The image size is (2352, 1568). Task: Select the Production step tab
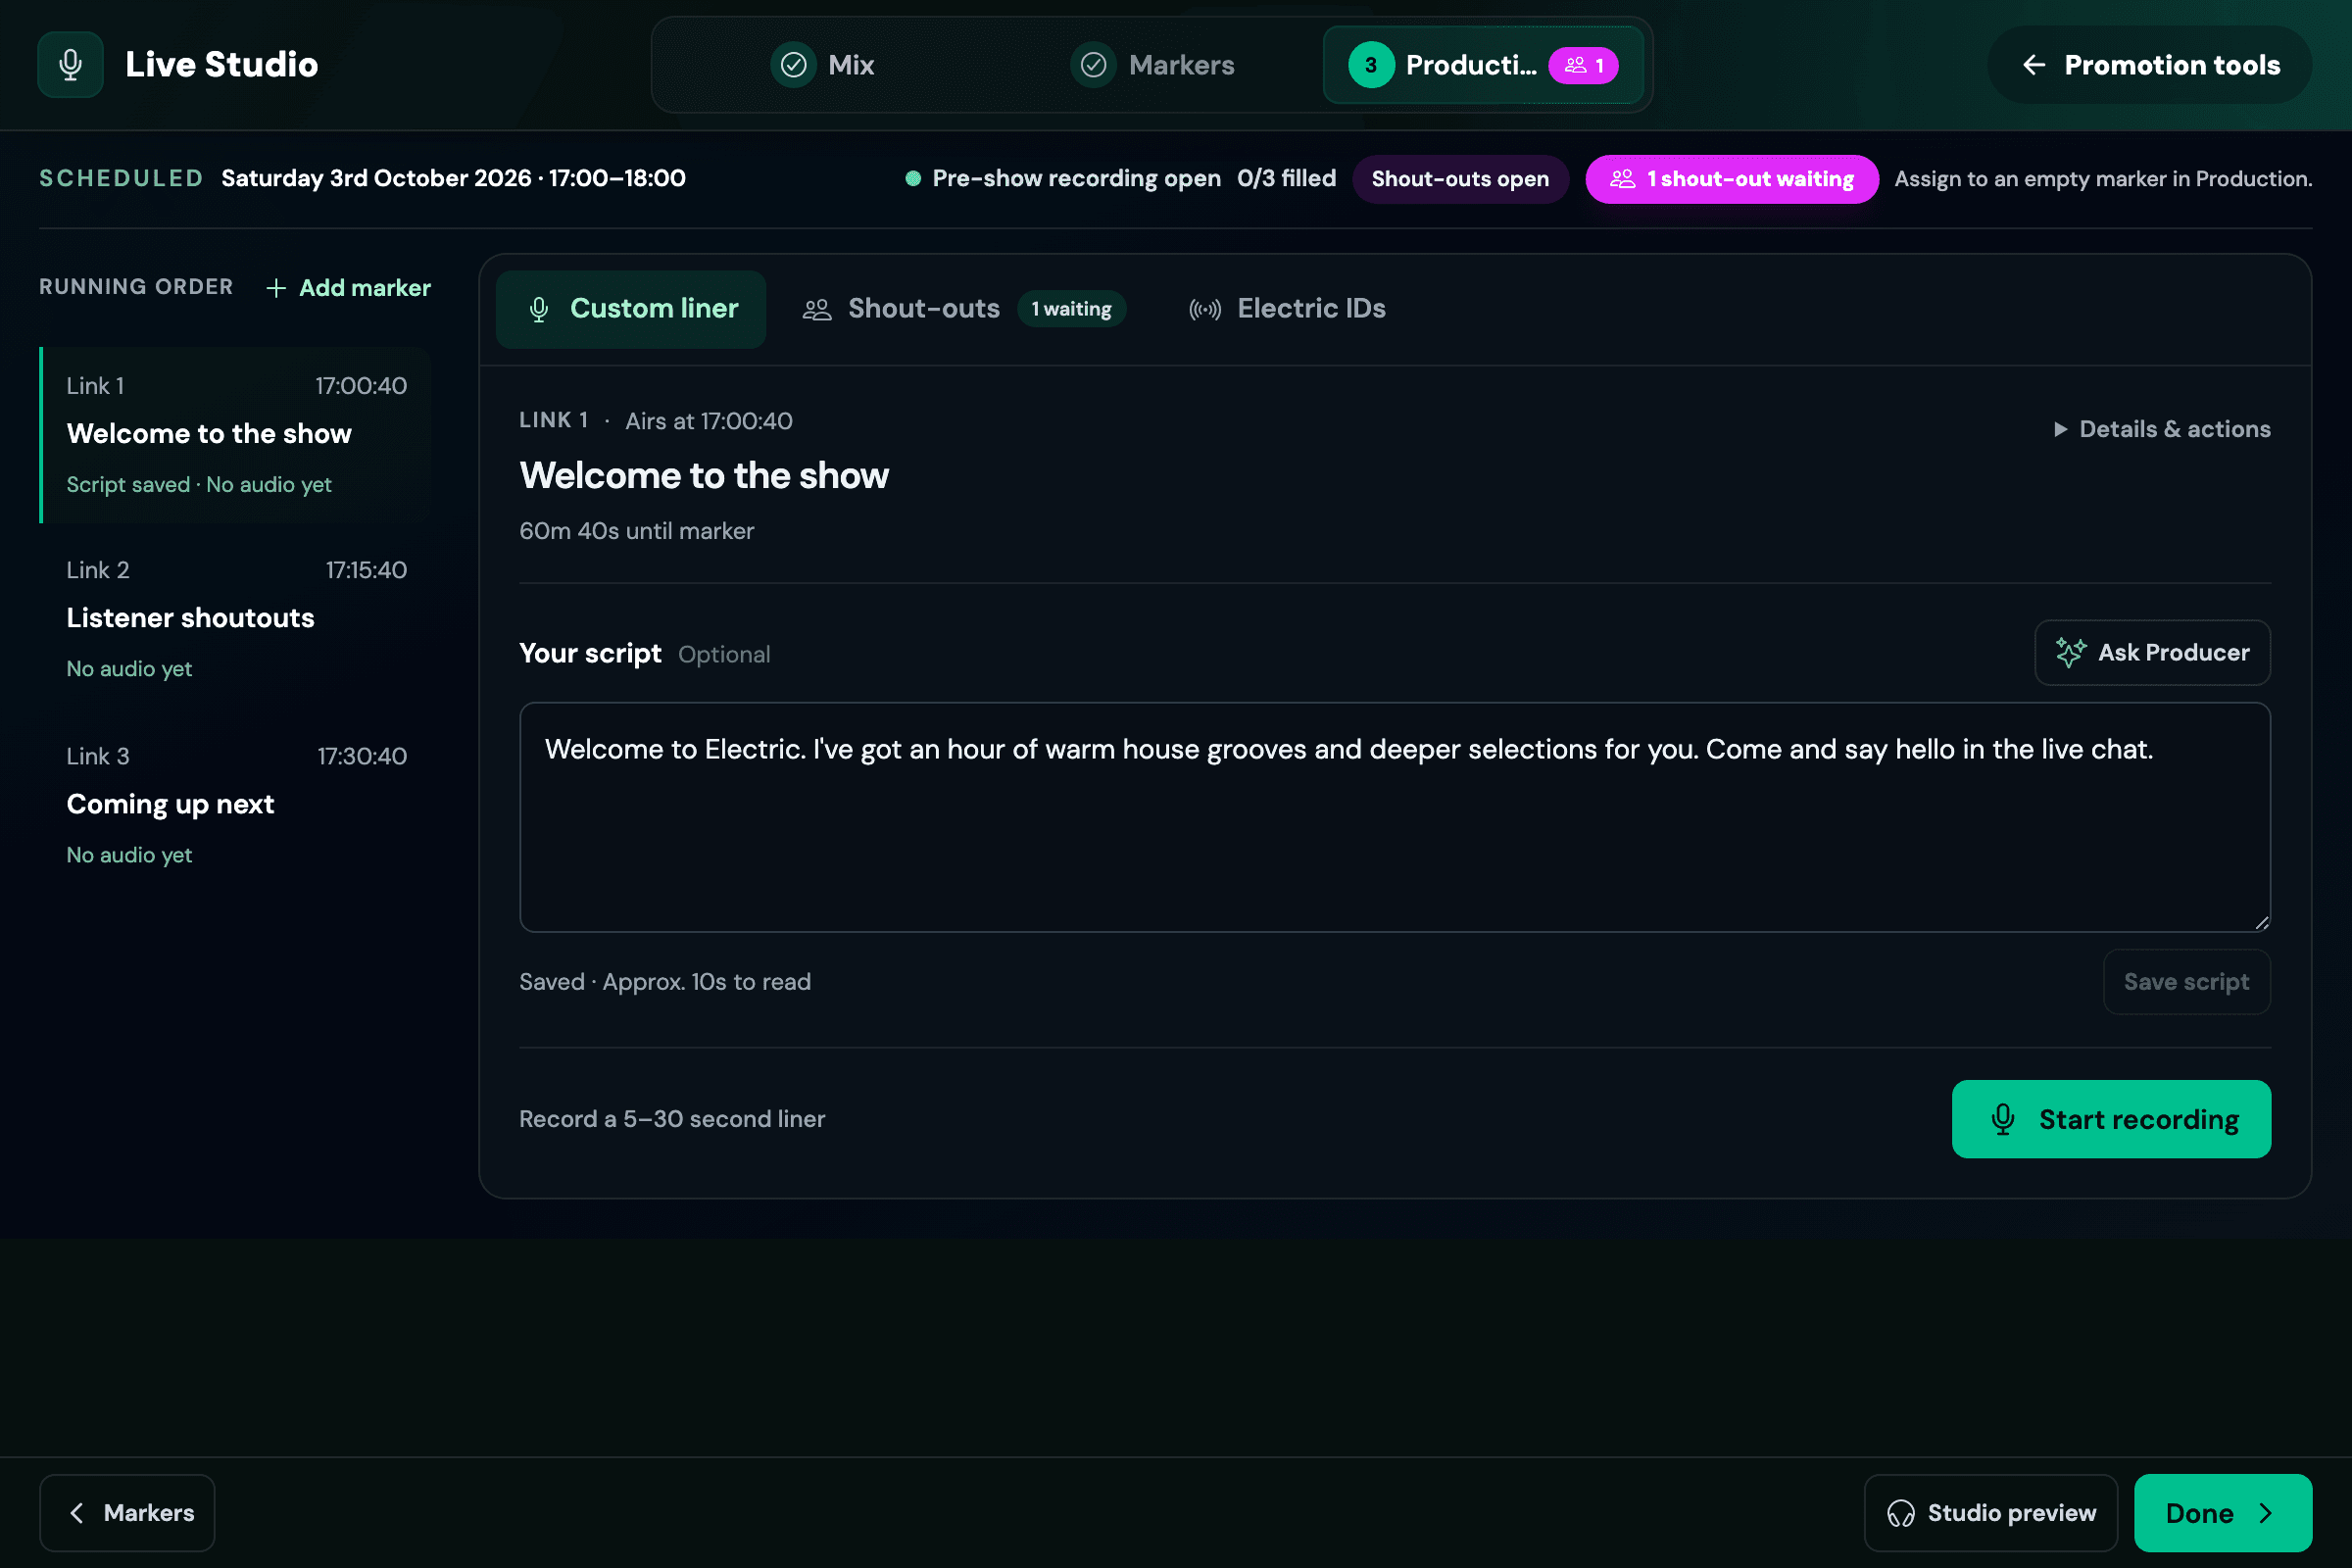(1483, 65)
